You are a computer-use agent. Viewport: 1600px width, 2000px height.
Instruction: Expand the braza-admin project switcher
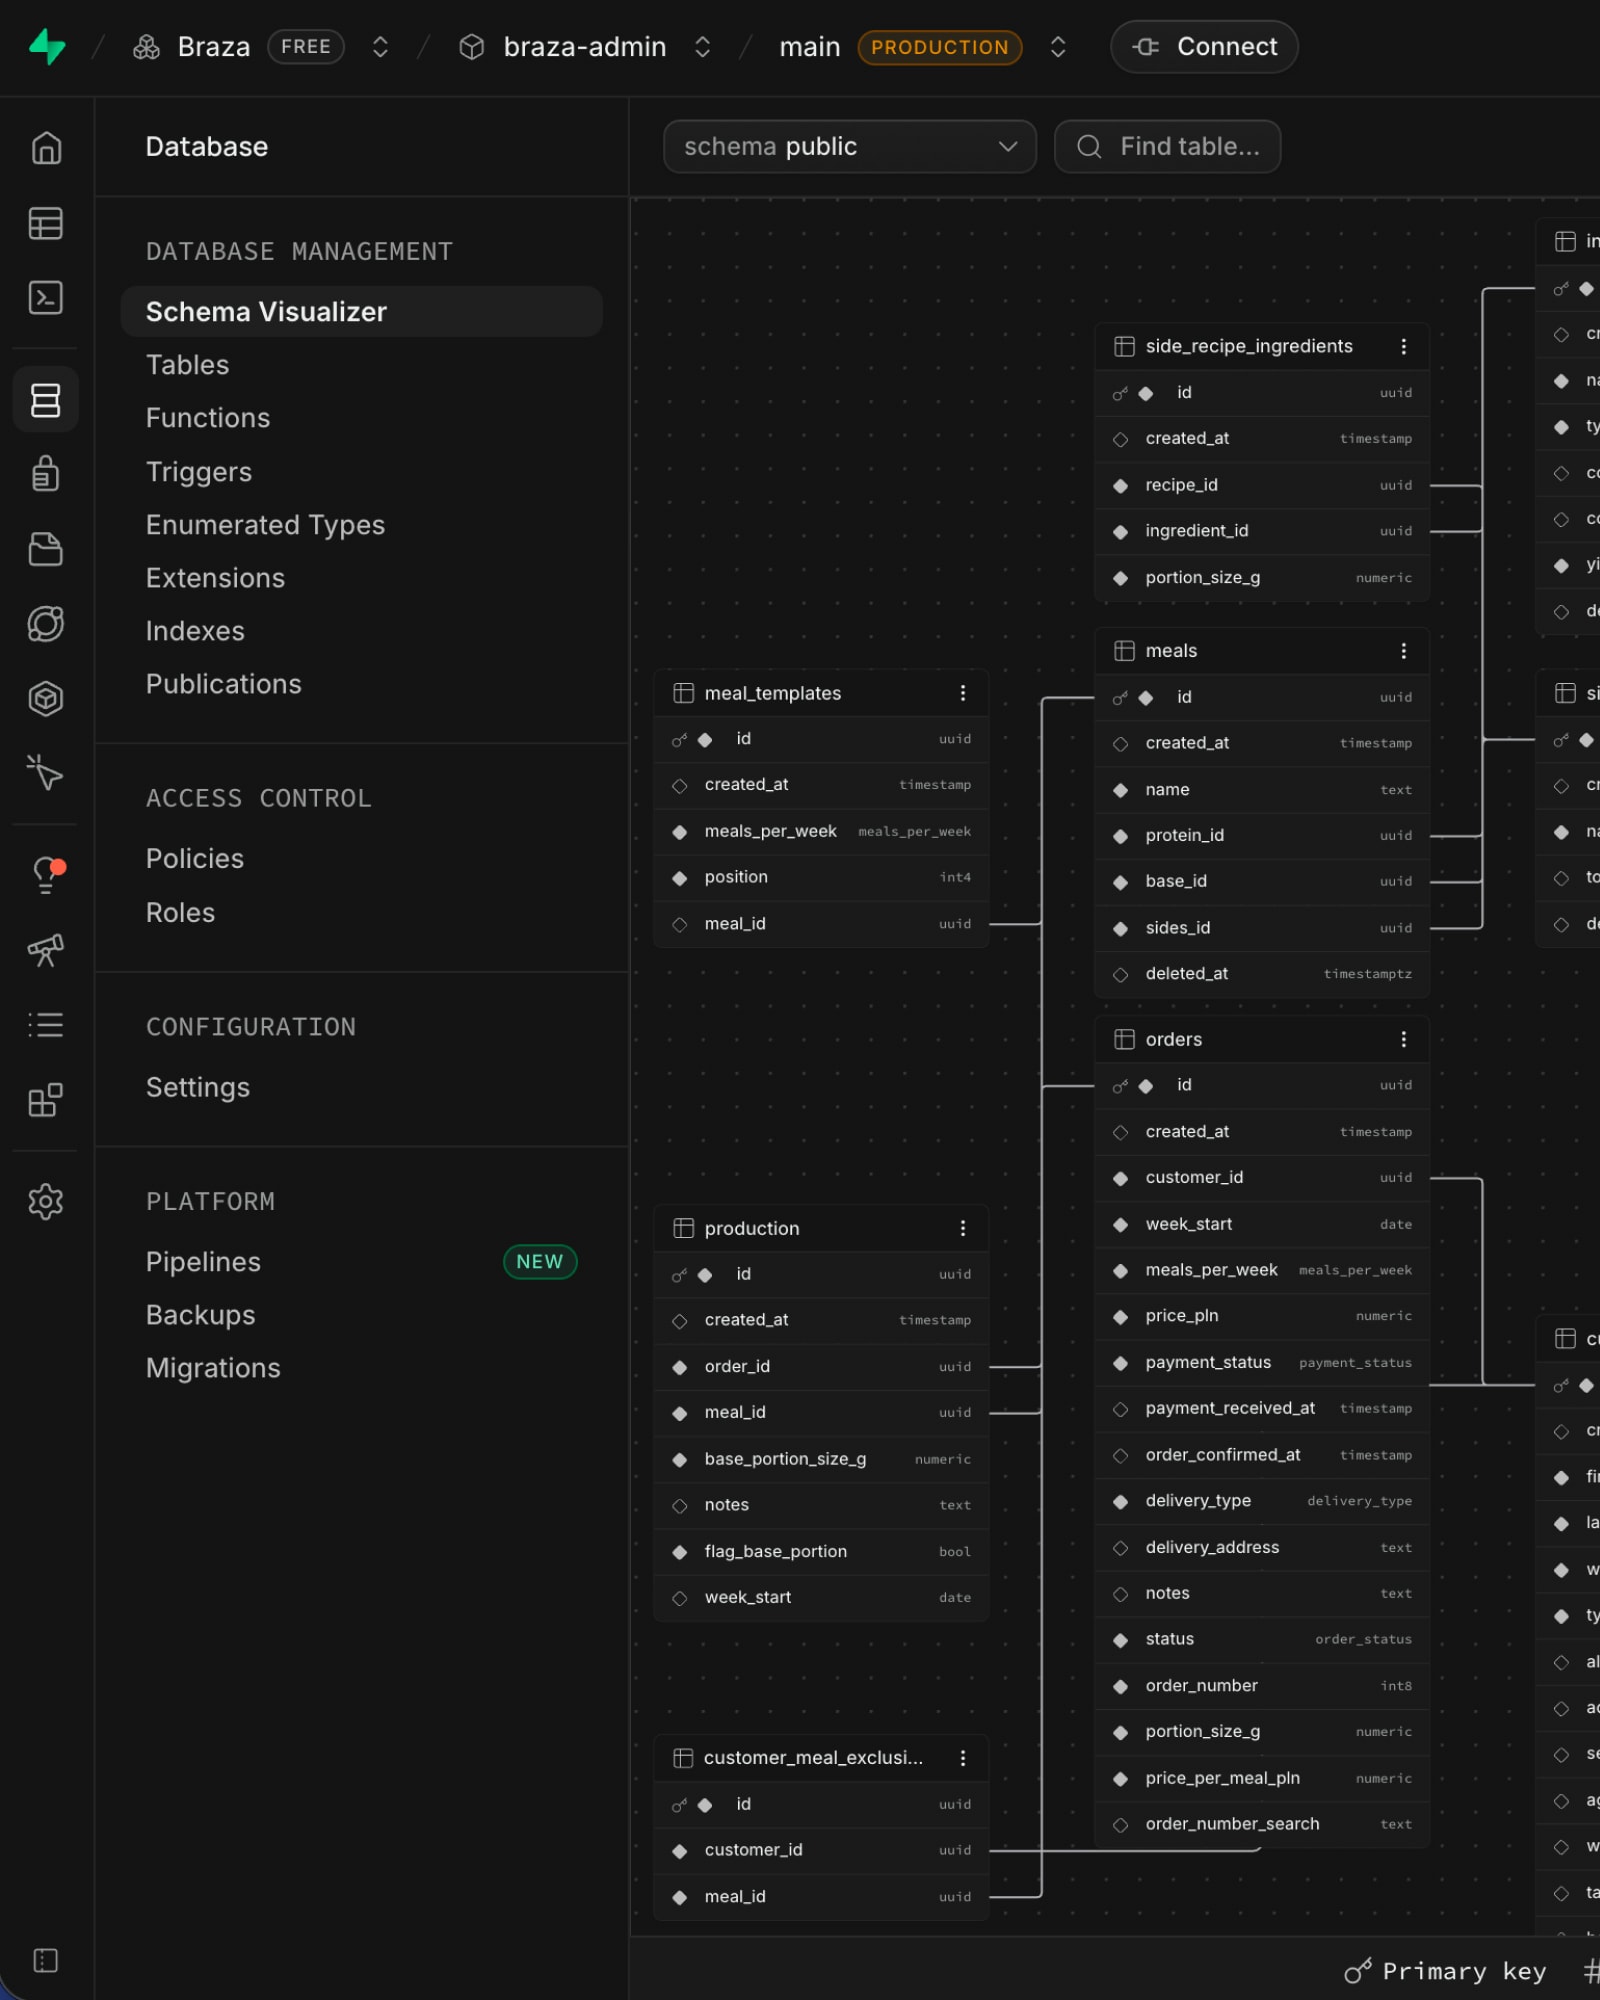tap(703, 47)
